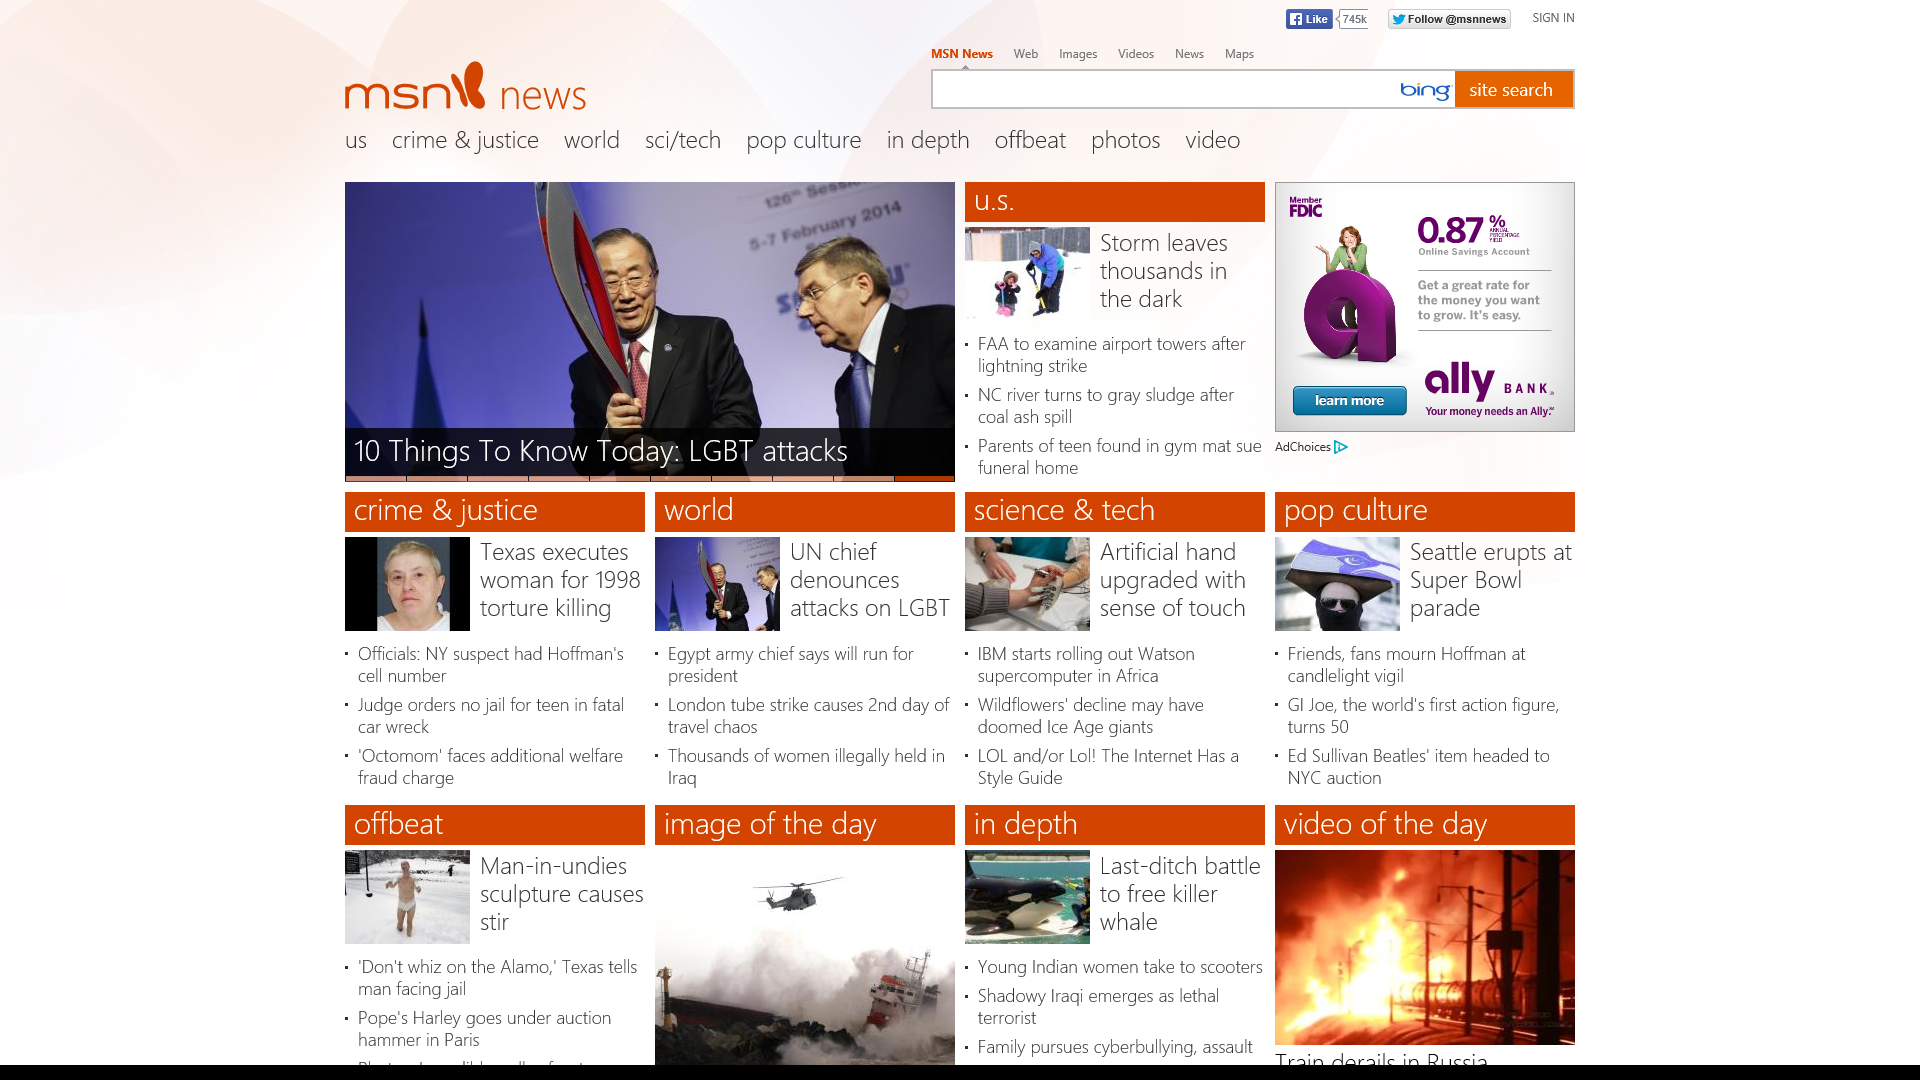Switch search scope to Images
This screenshot has height=1080, width=1920.
[1077, 54]
